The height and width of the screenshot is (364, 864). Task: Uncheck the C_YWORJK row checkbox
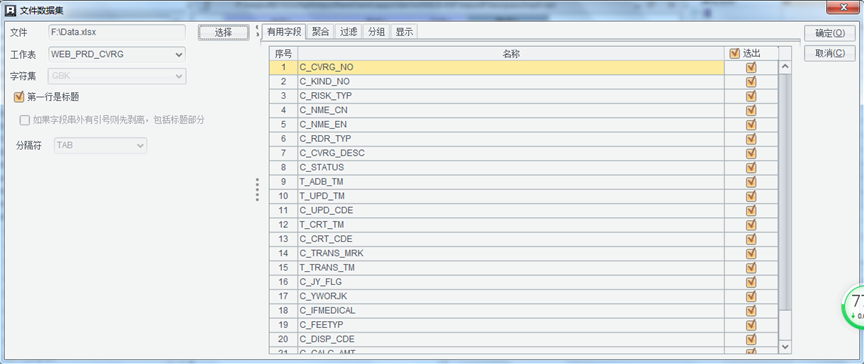[751, 297]
